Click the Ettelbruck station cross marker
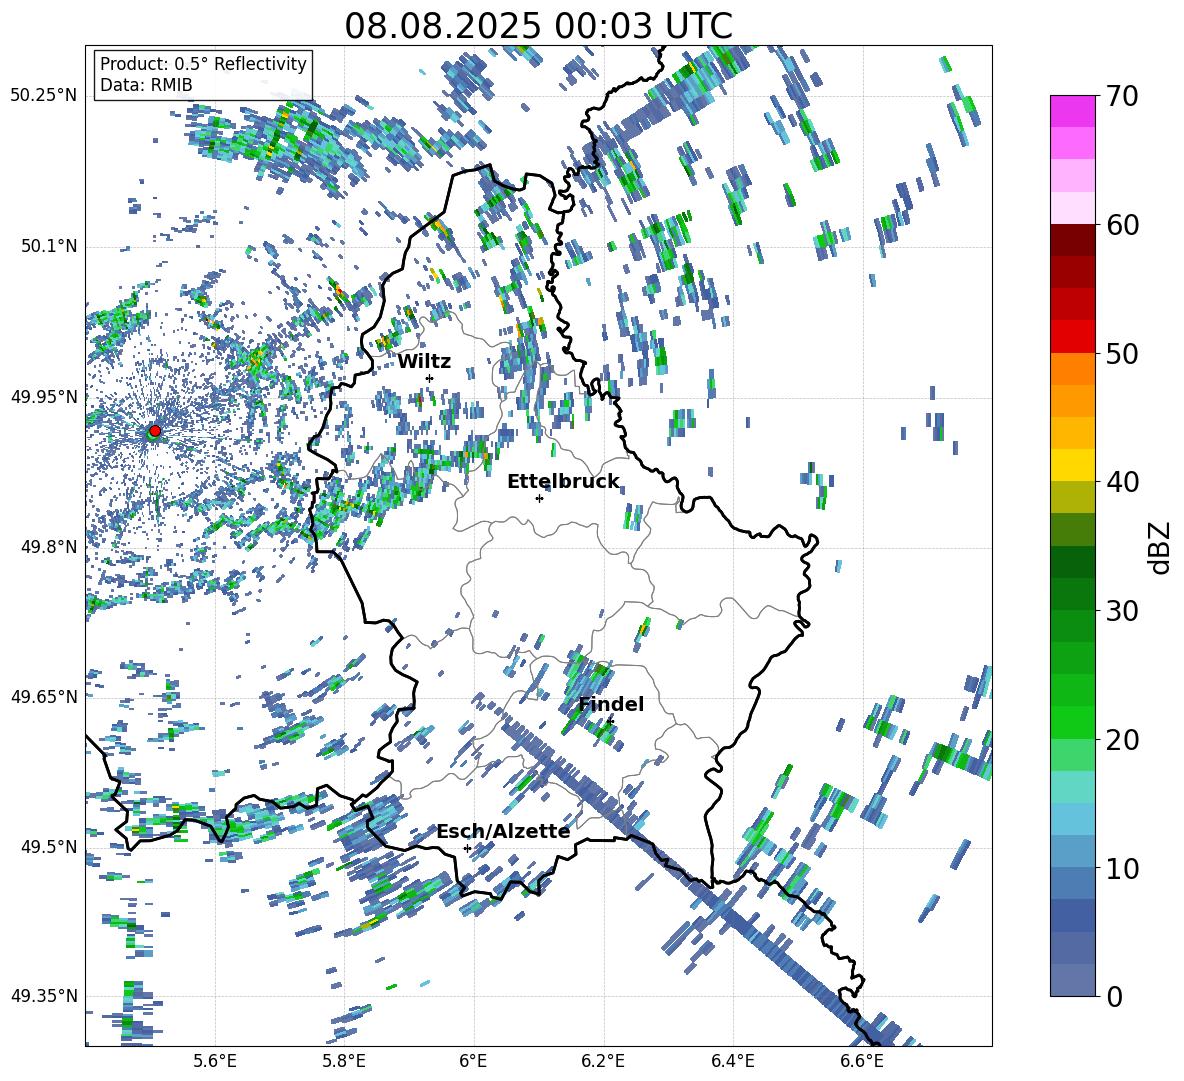Viewport: 1184px width, 1081px height. coord(539,498)
